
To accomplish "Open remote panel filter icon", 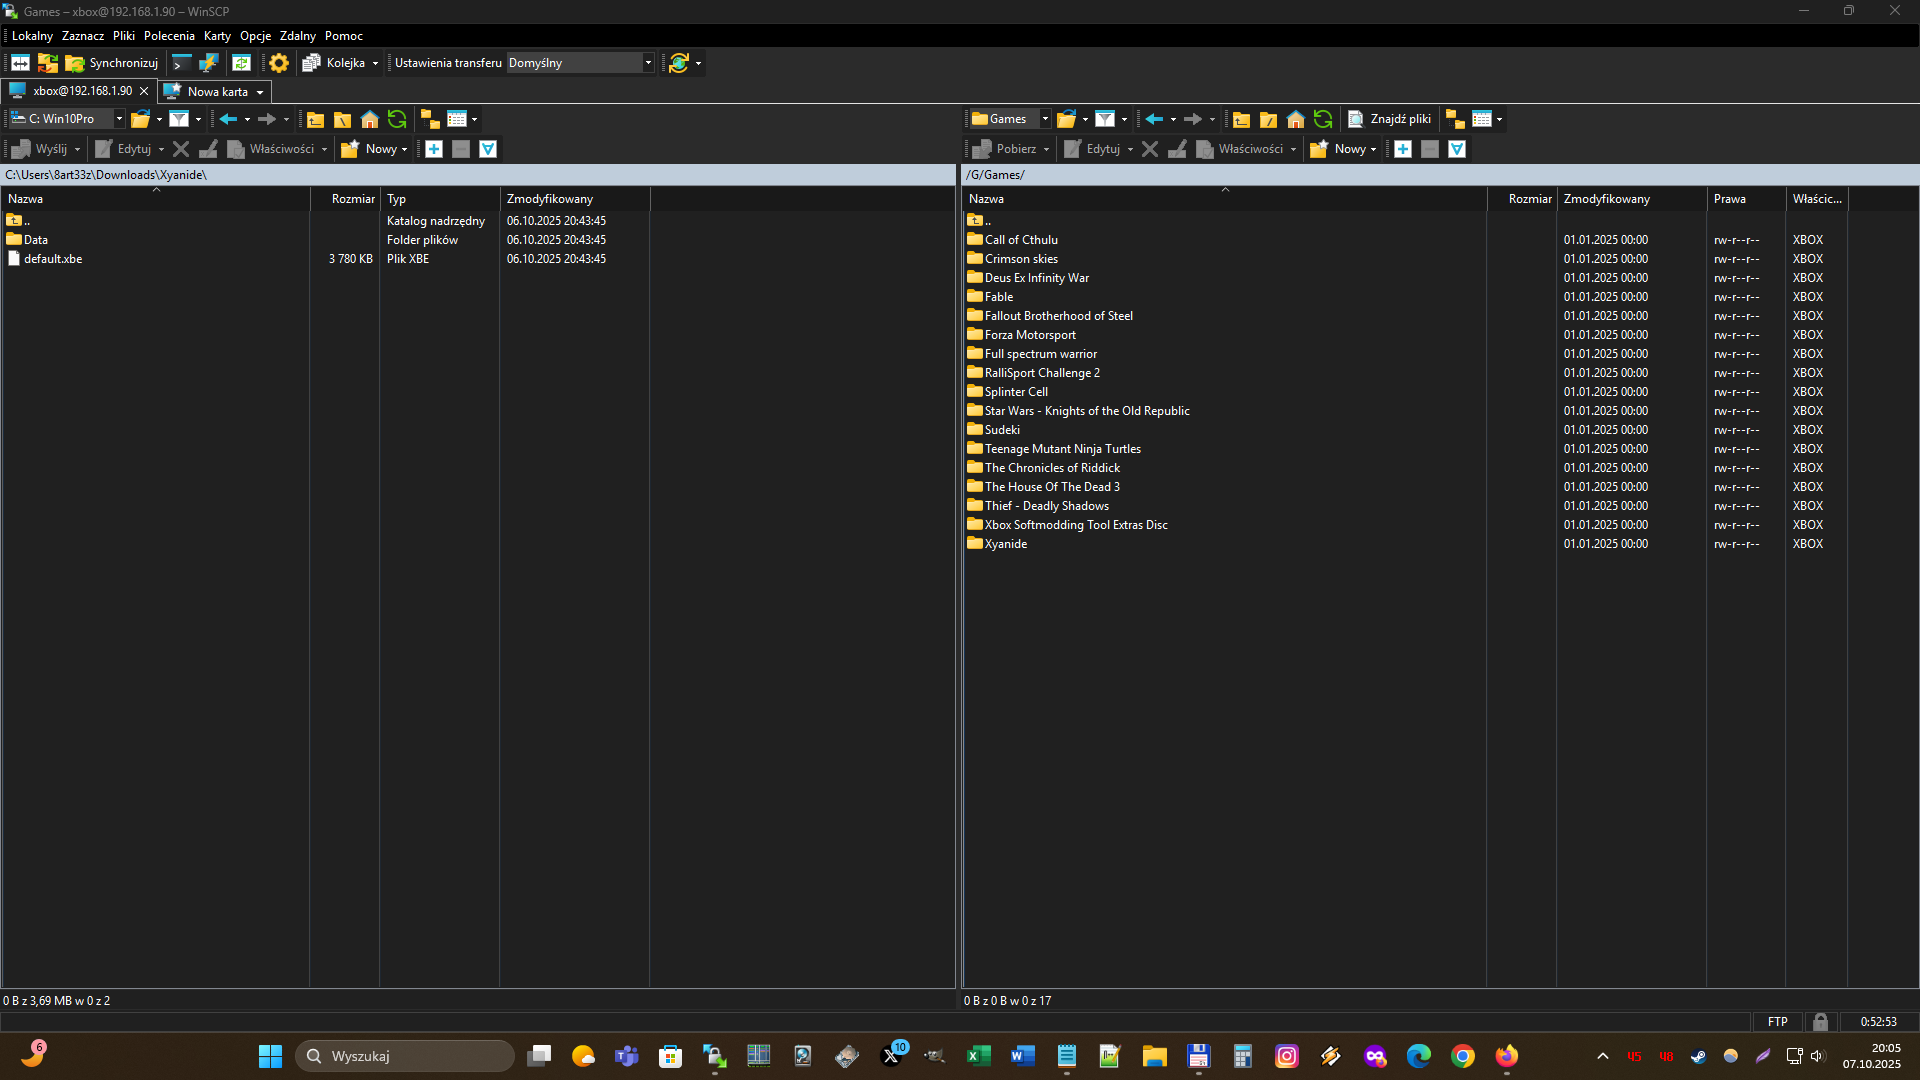I will 1105,119.
